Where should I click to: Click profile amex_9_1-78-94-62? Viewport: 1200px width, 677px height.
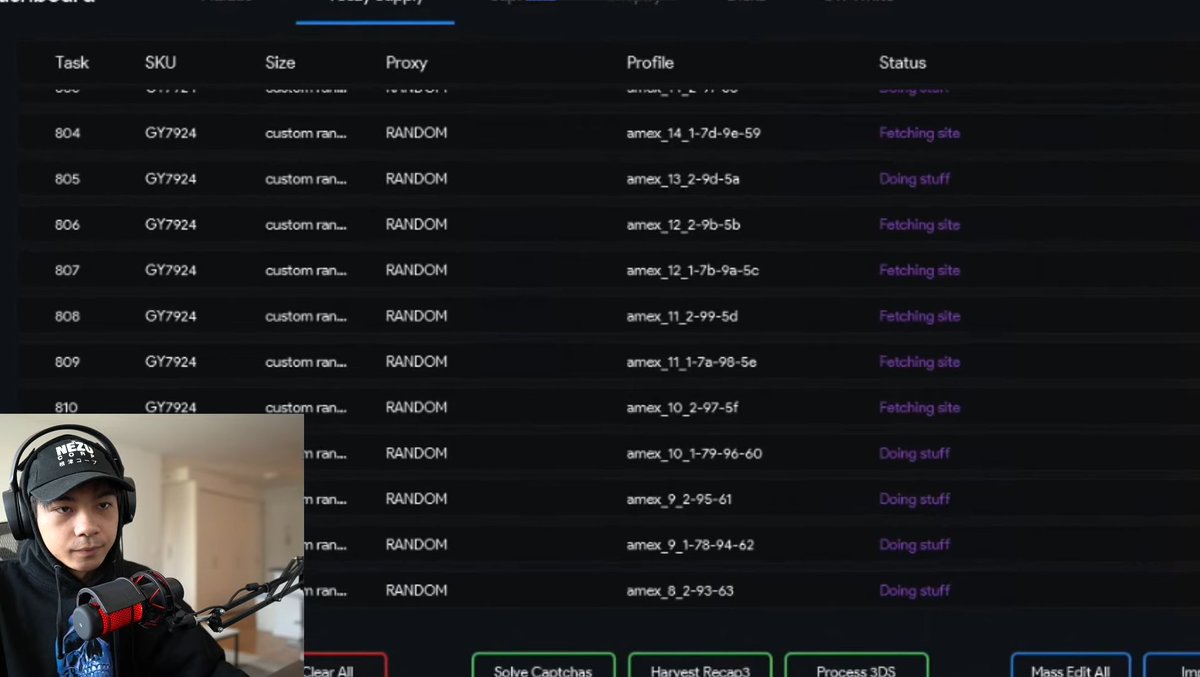[x=690, y=545]
